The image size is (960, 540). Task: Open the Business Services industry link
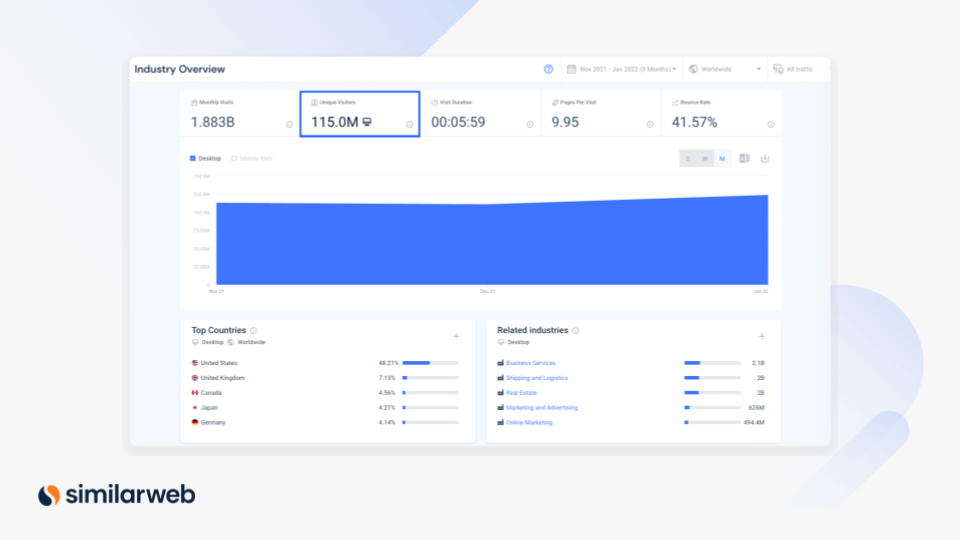530,363
